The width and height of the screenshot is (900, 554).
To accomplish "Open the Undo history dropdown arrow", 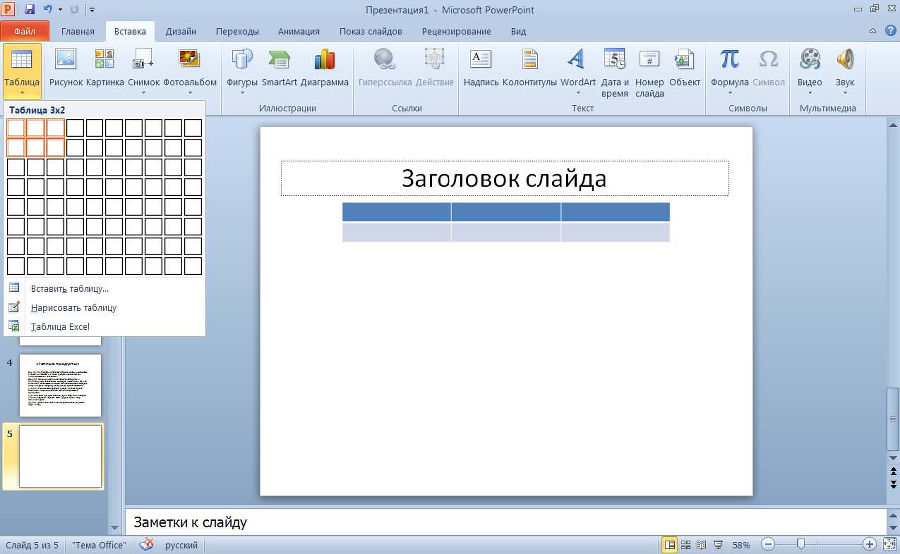I will pos(60,10).
